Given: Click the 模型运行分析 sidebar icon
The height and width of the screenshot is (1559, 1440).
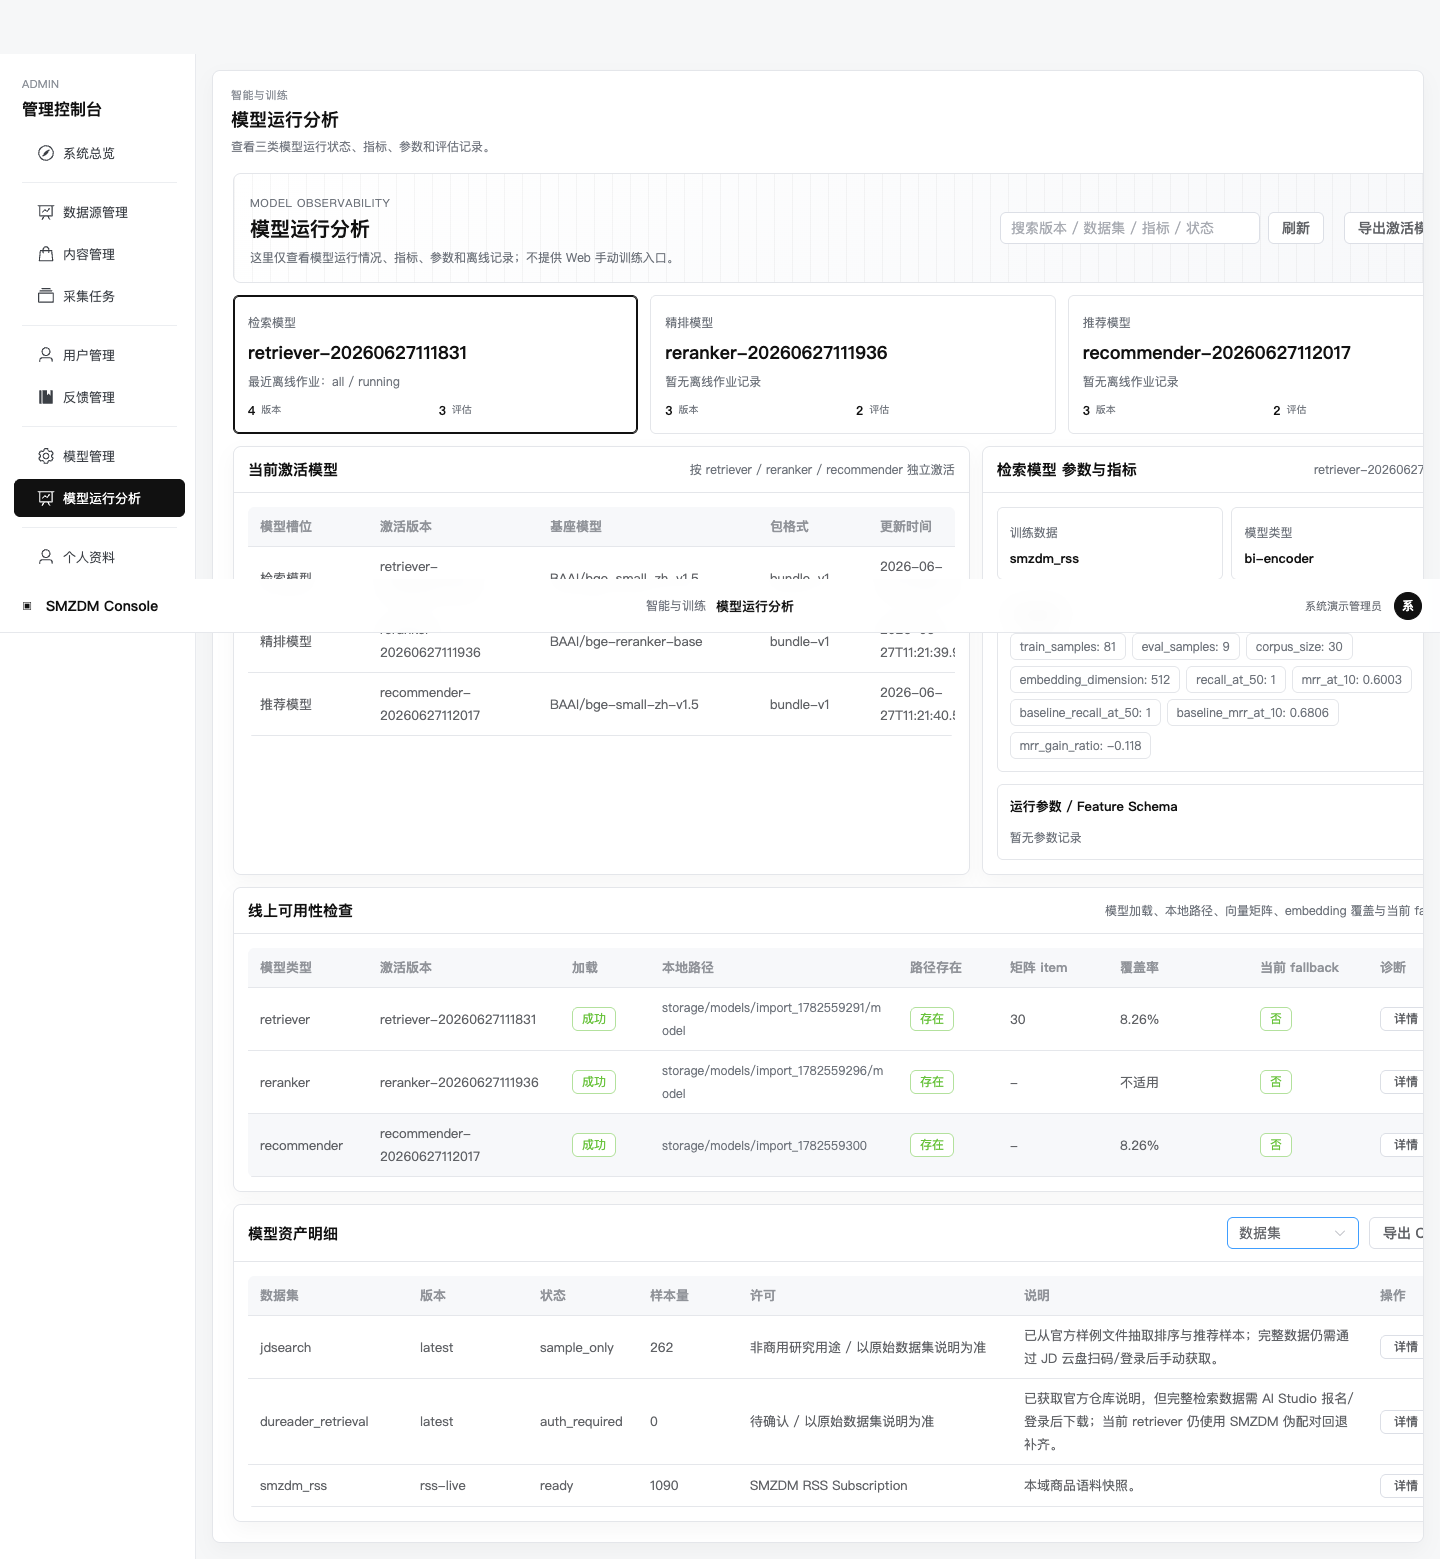Looking at the screenshot, I should pos(46,498).
